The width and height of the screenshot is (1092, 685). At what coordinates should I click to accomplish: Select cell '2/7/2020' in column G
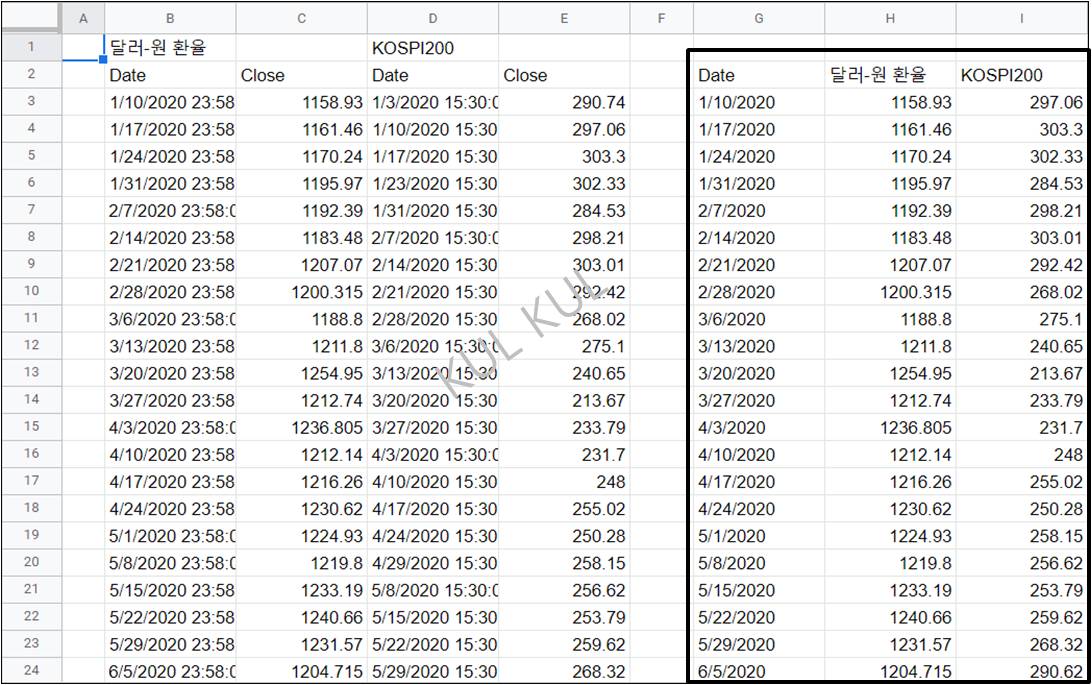758,211
